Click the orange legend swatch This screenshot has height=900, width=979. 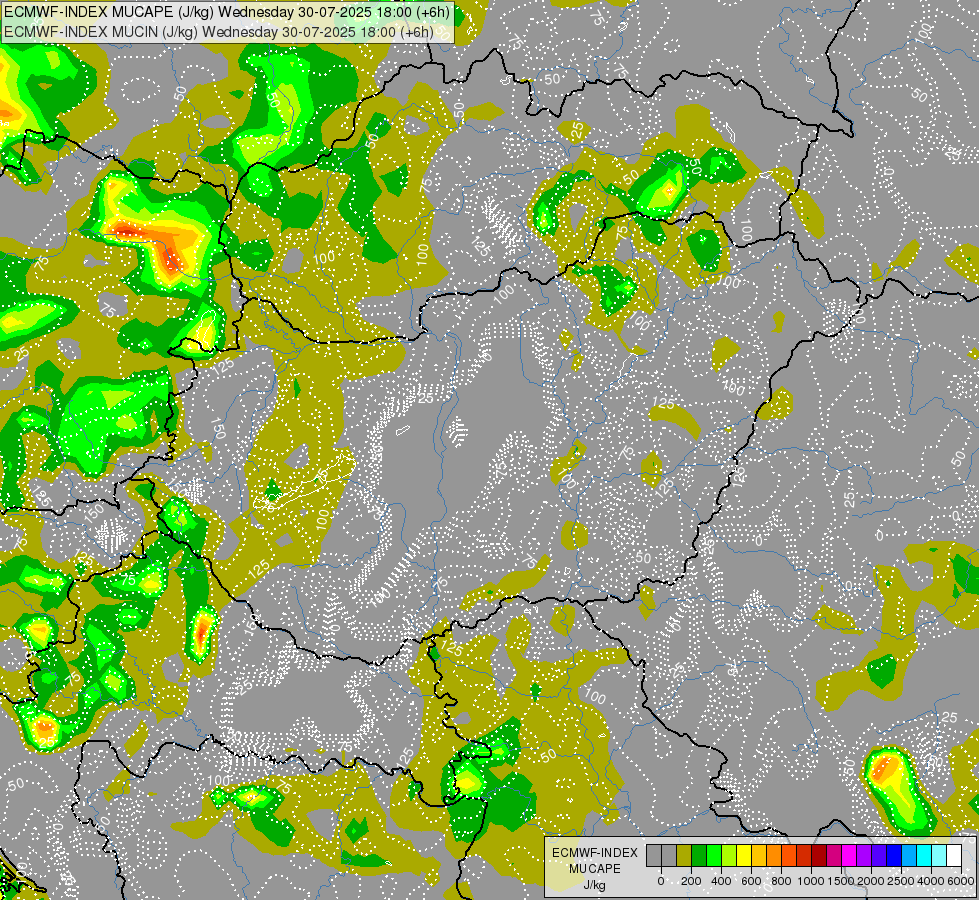pyautogui.click(x=775, y=855)
